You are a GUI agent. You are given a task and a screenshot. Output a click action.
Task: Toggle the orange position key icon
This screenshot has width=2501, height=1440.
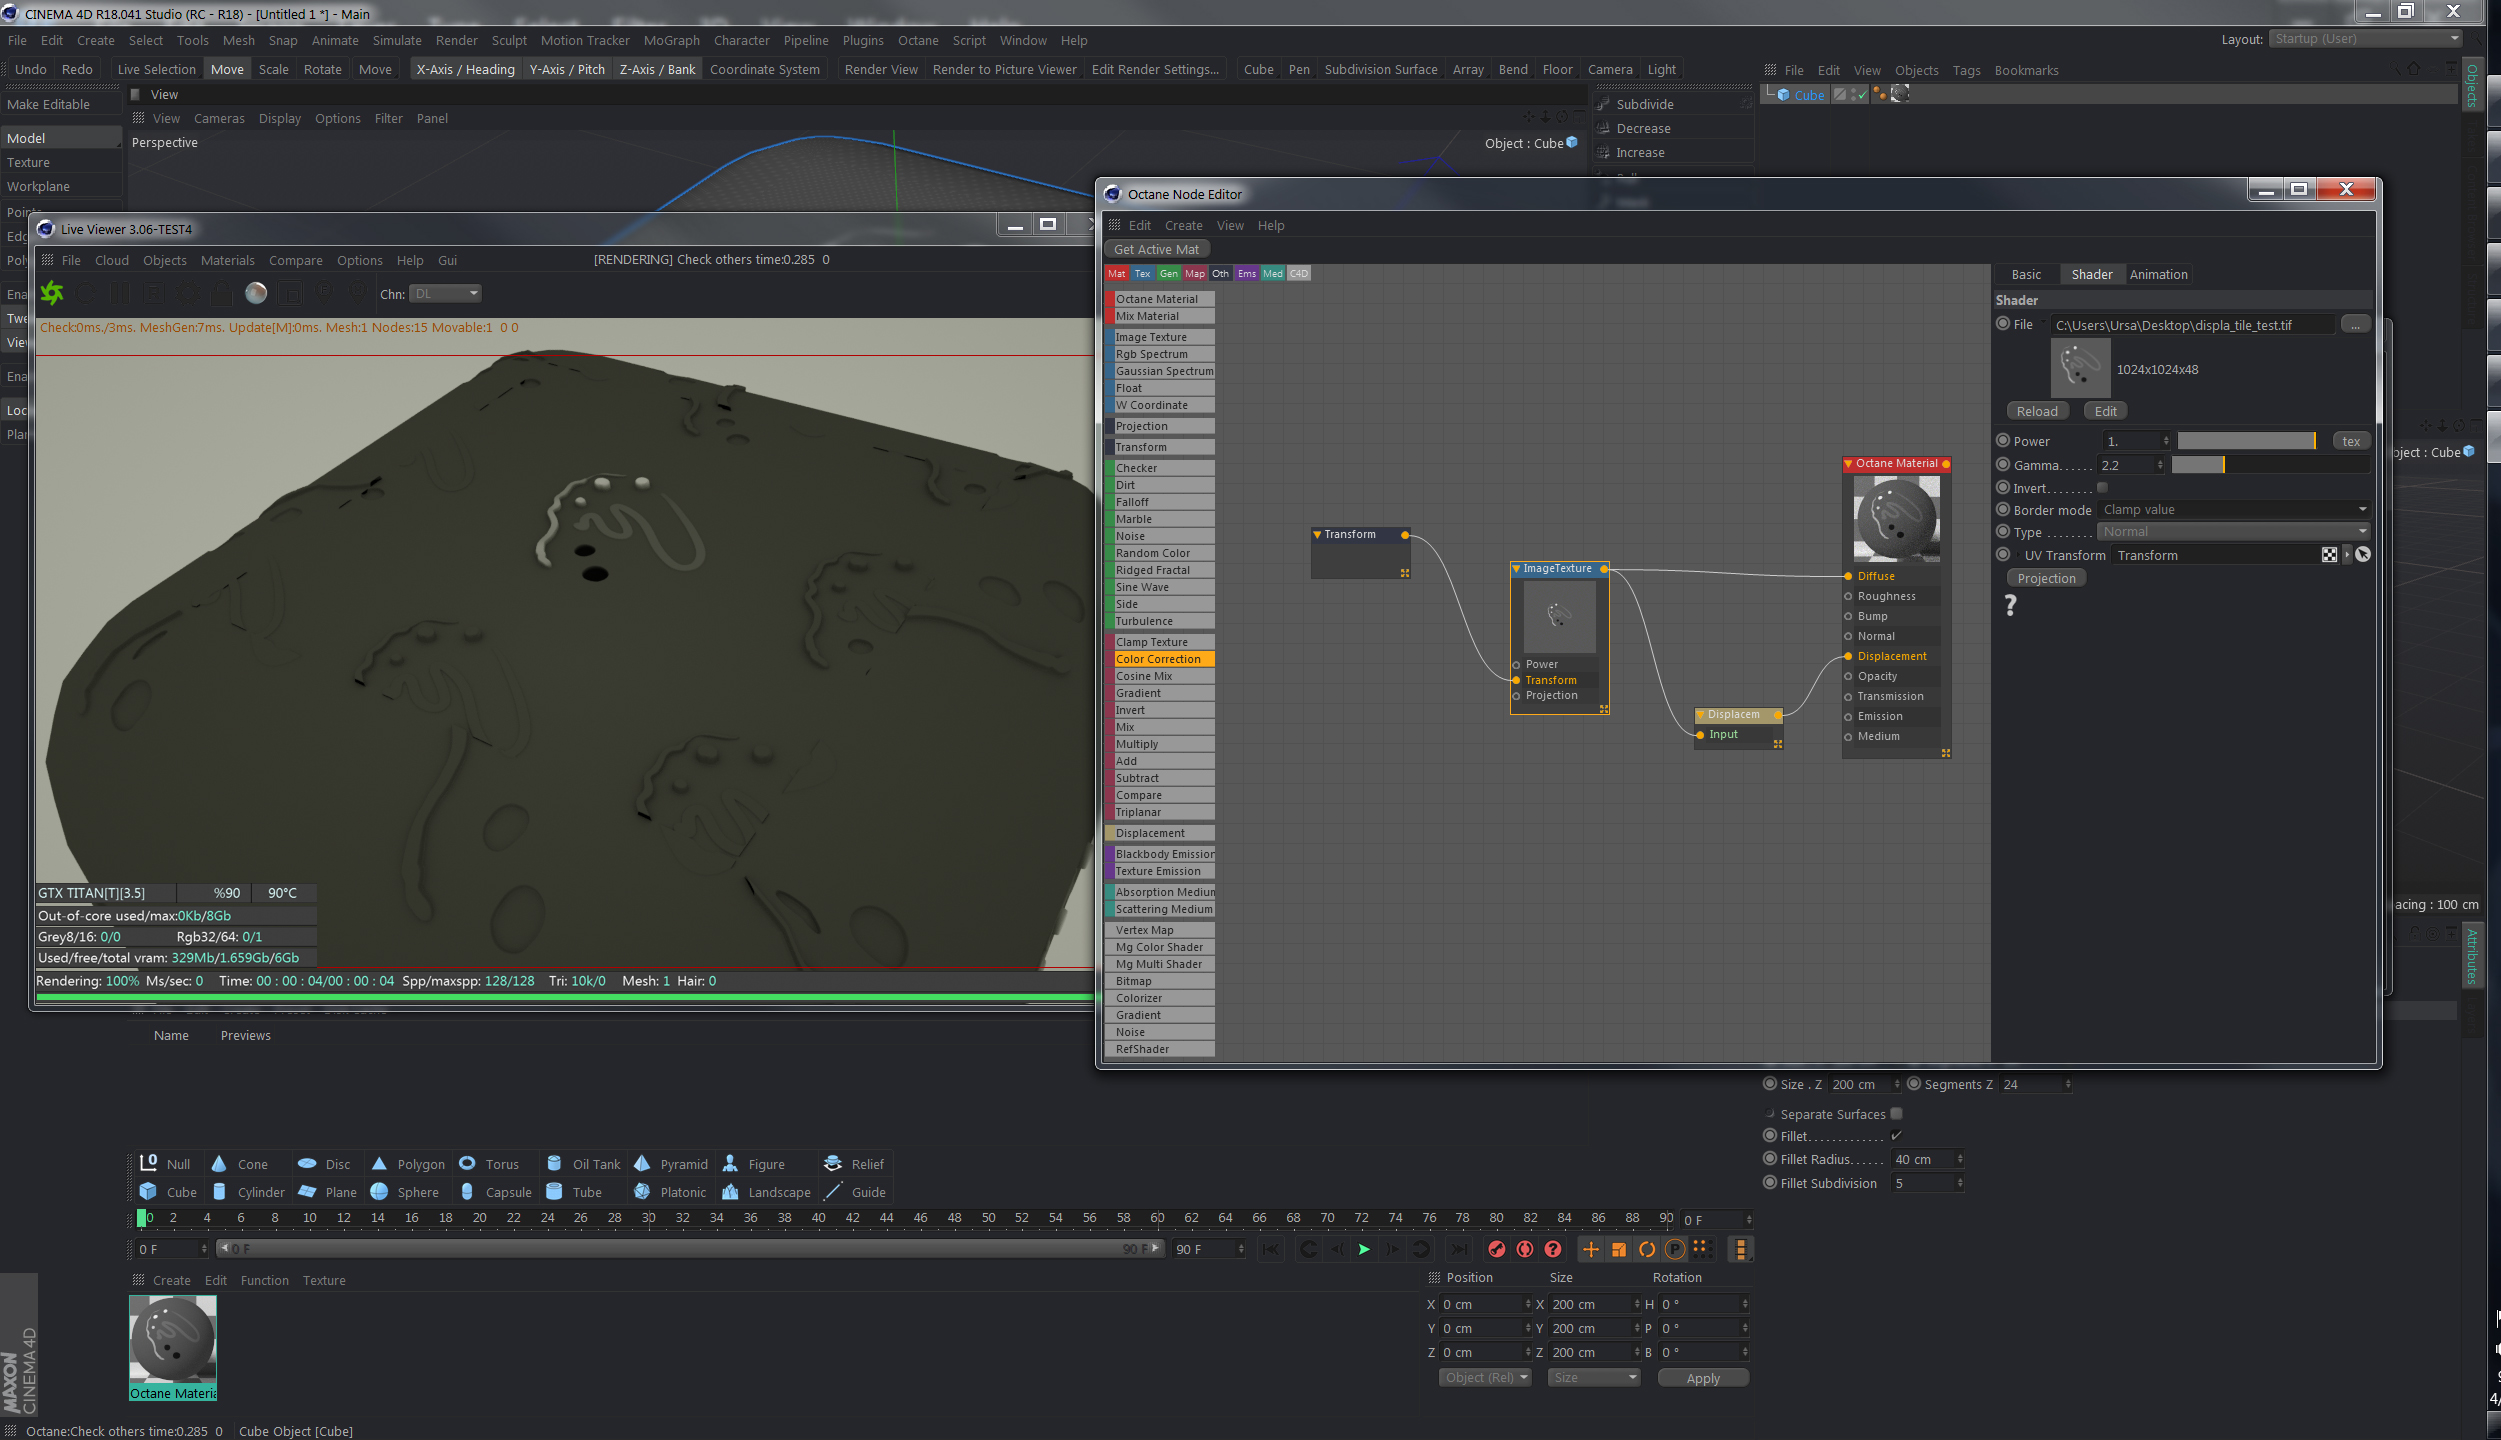(1590, 1249)
